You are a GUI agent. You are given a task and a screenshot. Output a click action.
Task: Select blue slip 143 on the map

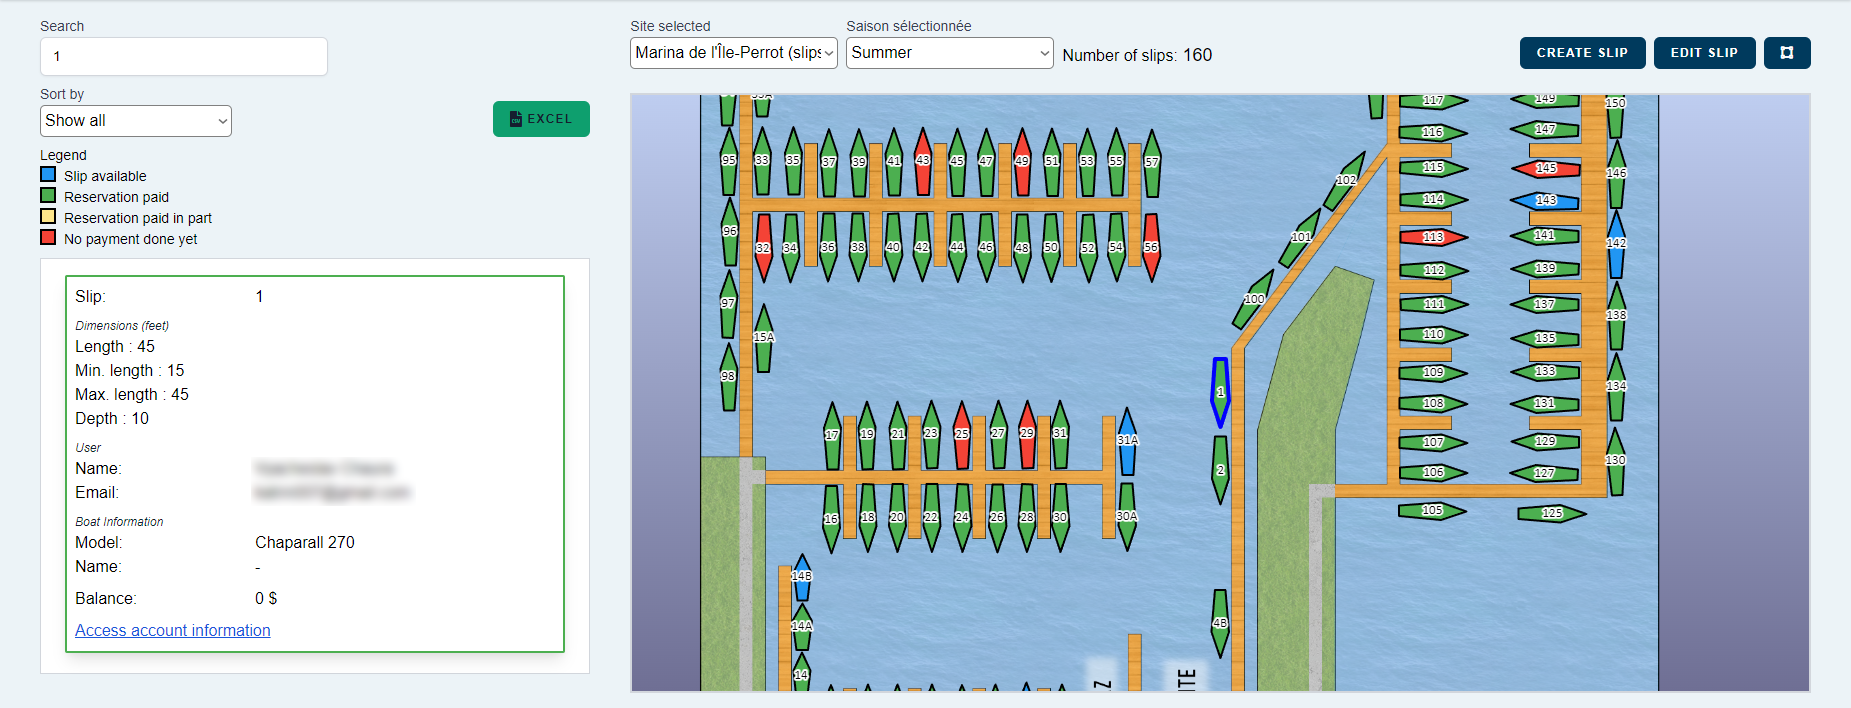point(1545,201)
